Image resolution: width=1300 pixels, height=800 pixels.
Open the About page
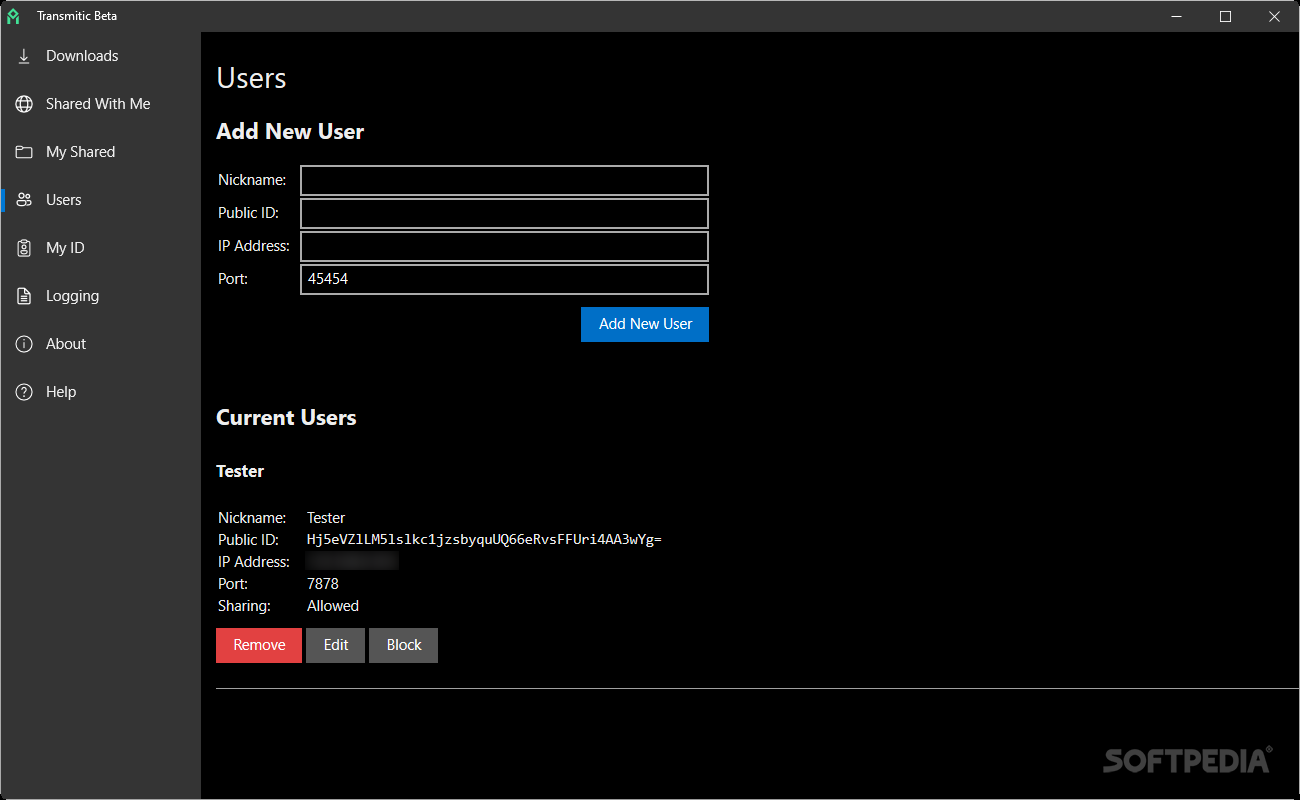click(100, 344)
